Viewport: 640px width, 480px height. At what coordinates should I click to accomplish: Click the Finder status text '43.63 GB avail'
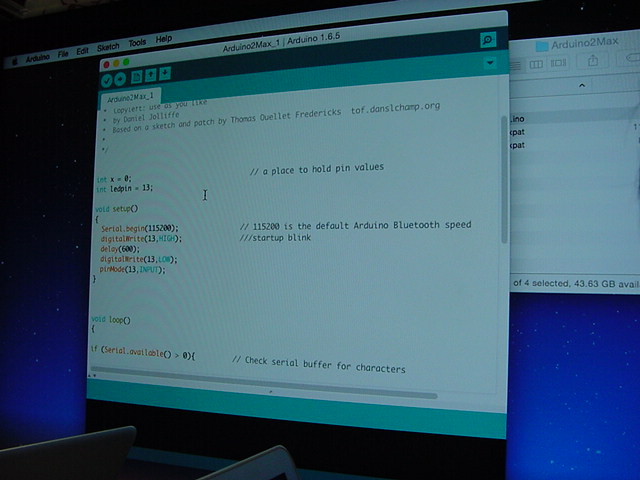(x=607, y=283)
